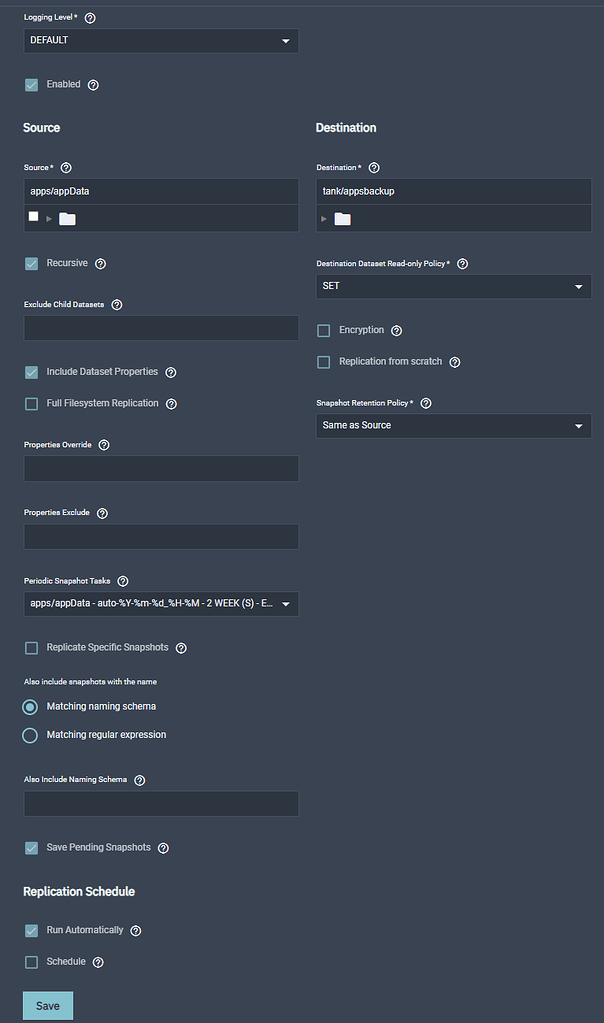Open the Logging Level help tooltip
604x1023 pixels.
point(88,17)
